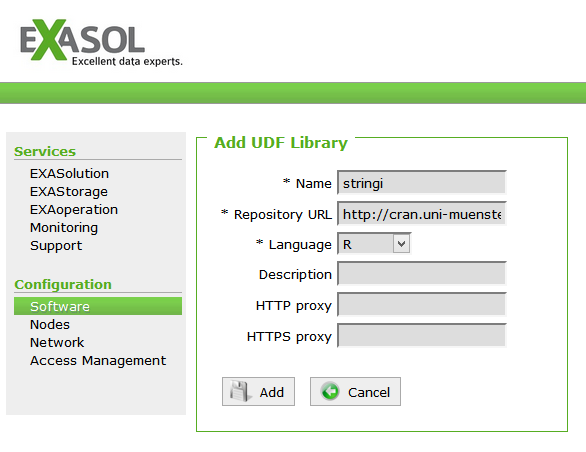
Task: Select Monitoring in the sidebar
Action: [x=64, y=227]
